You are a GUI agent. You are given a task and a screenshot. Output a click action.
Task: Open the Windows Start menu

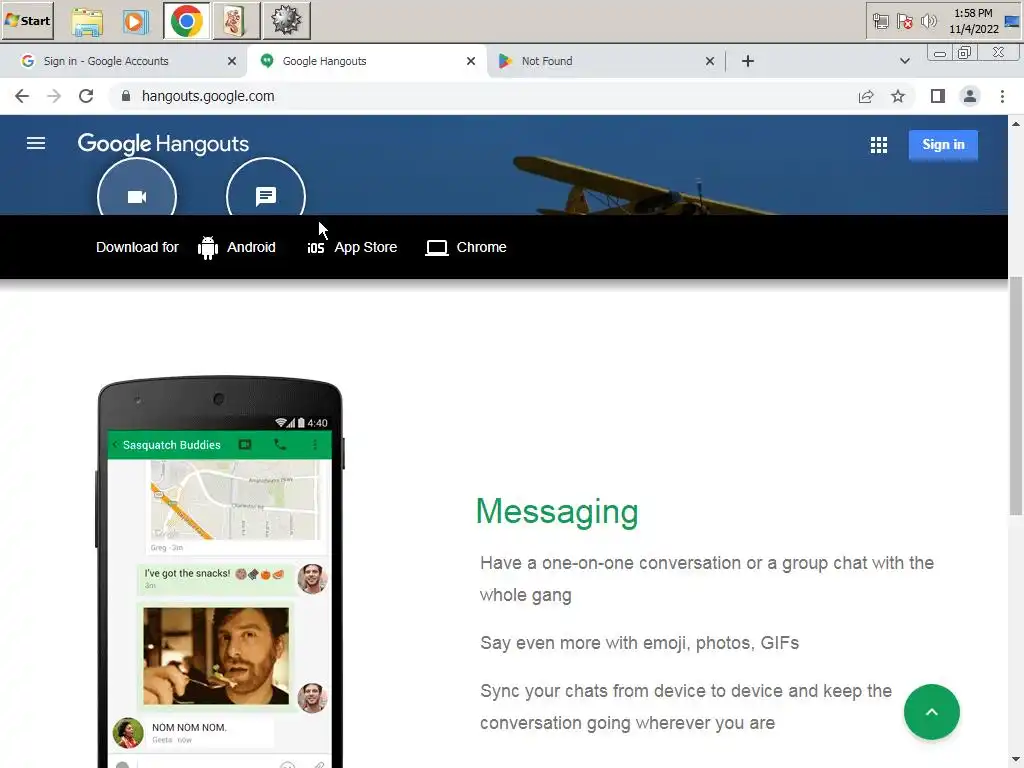tap(27, 21)
